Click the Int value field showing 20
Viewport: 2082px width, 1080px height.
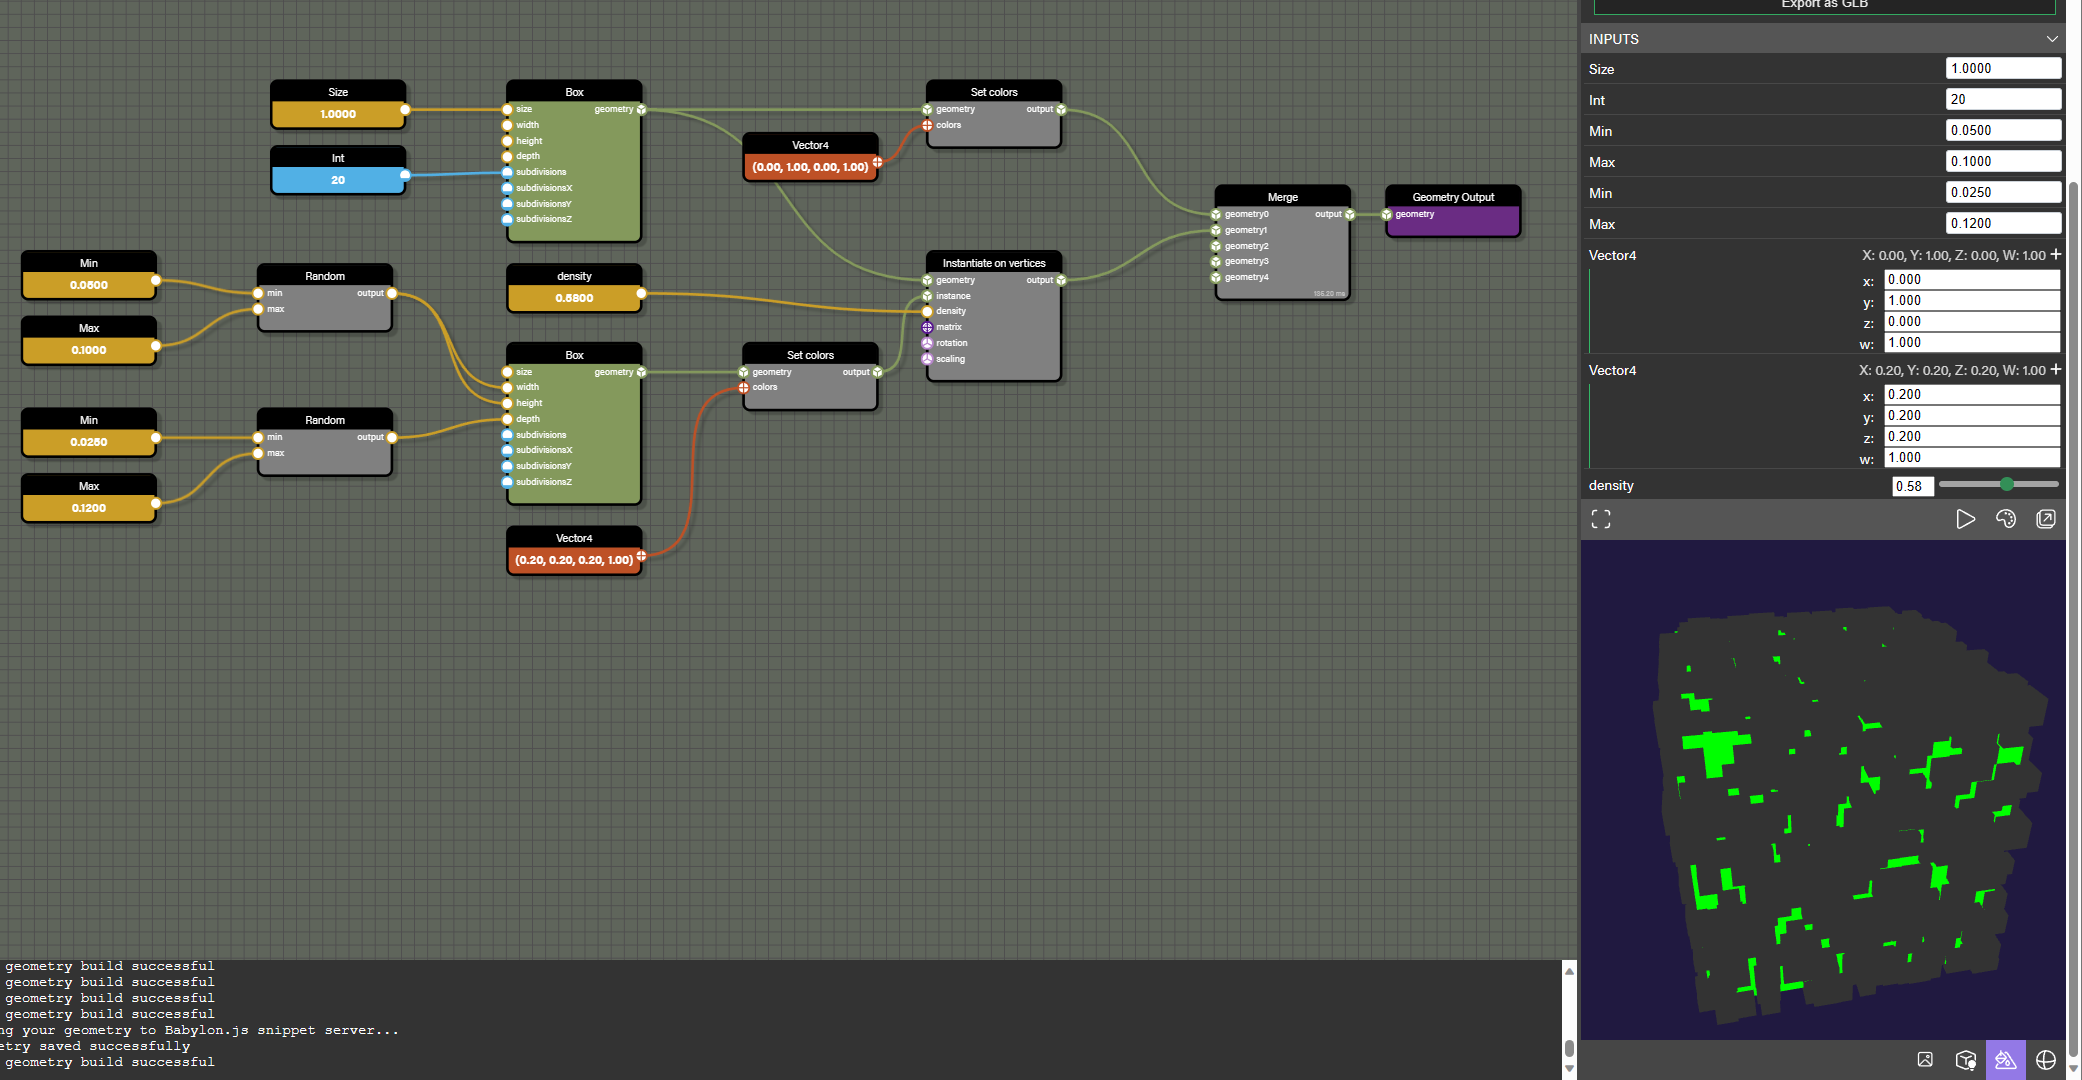coord(2003,99)
